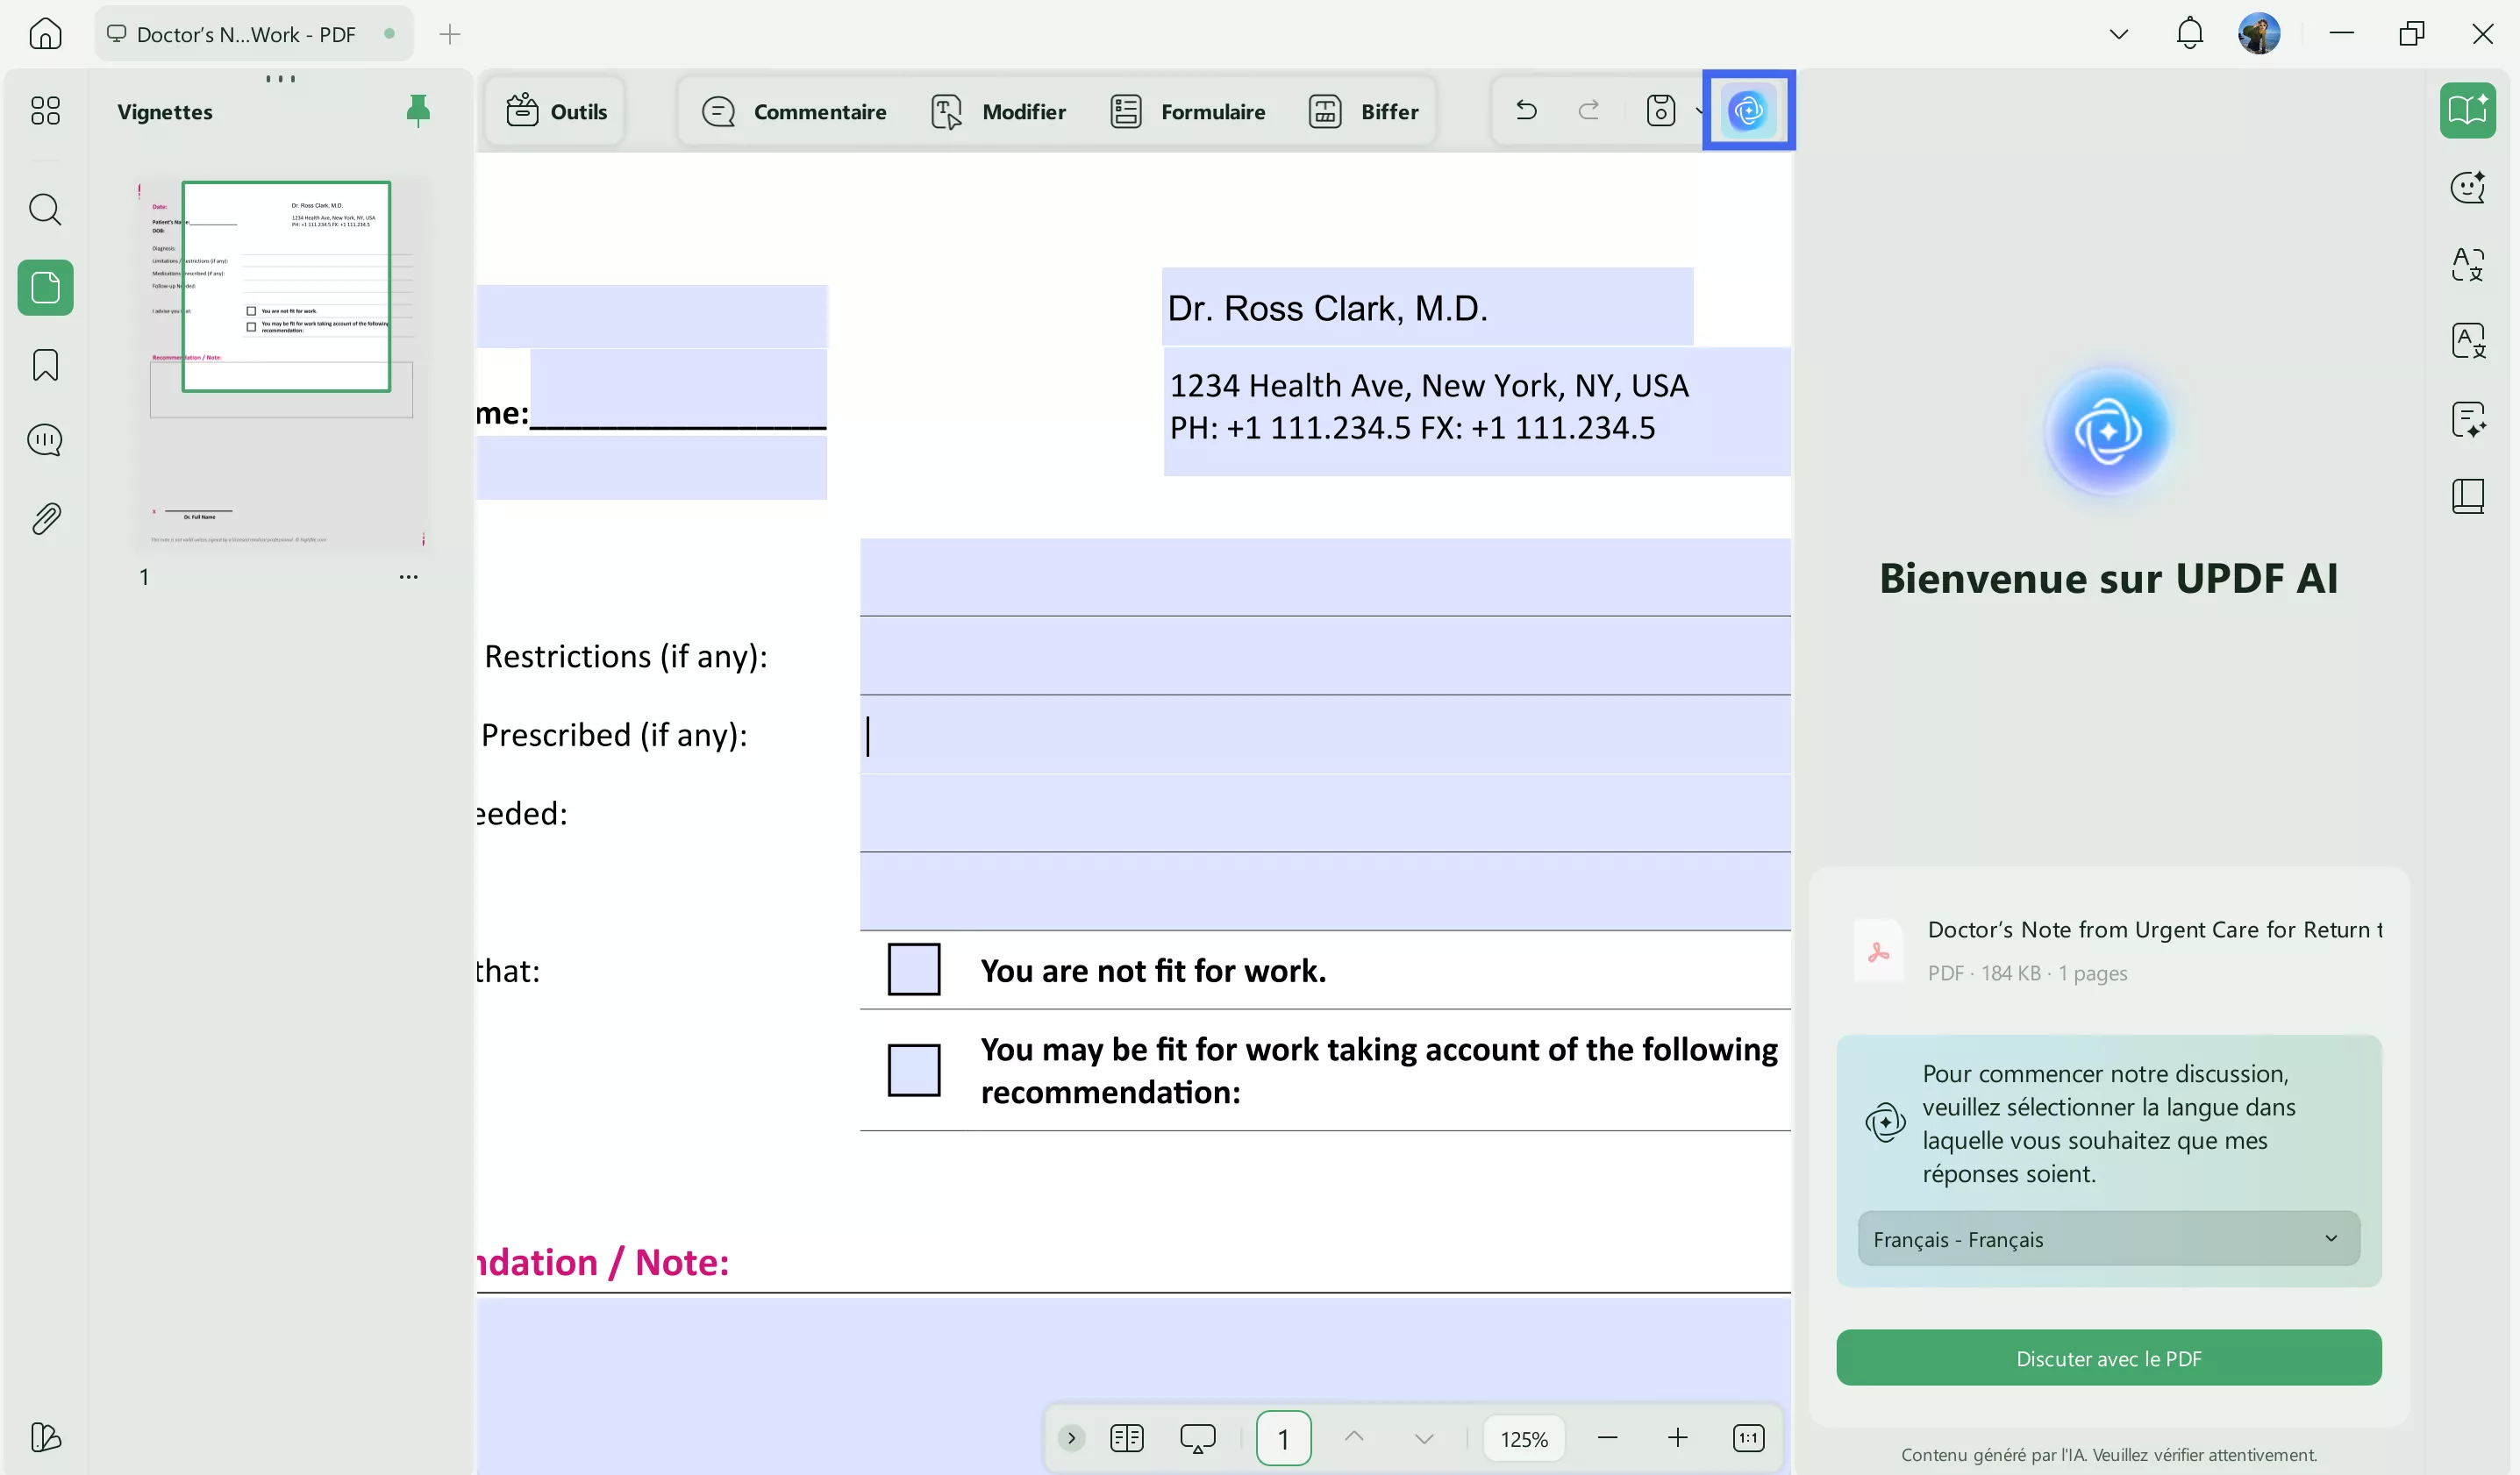
Task: Open the bookmarks panel icon
Action: tap(45, 365)
